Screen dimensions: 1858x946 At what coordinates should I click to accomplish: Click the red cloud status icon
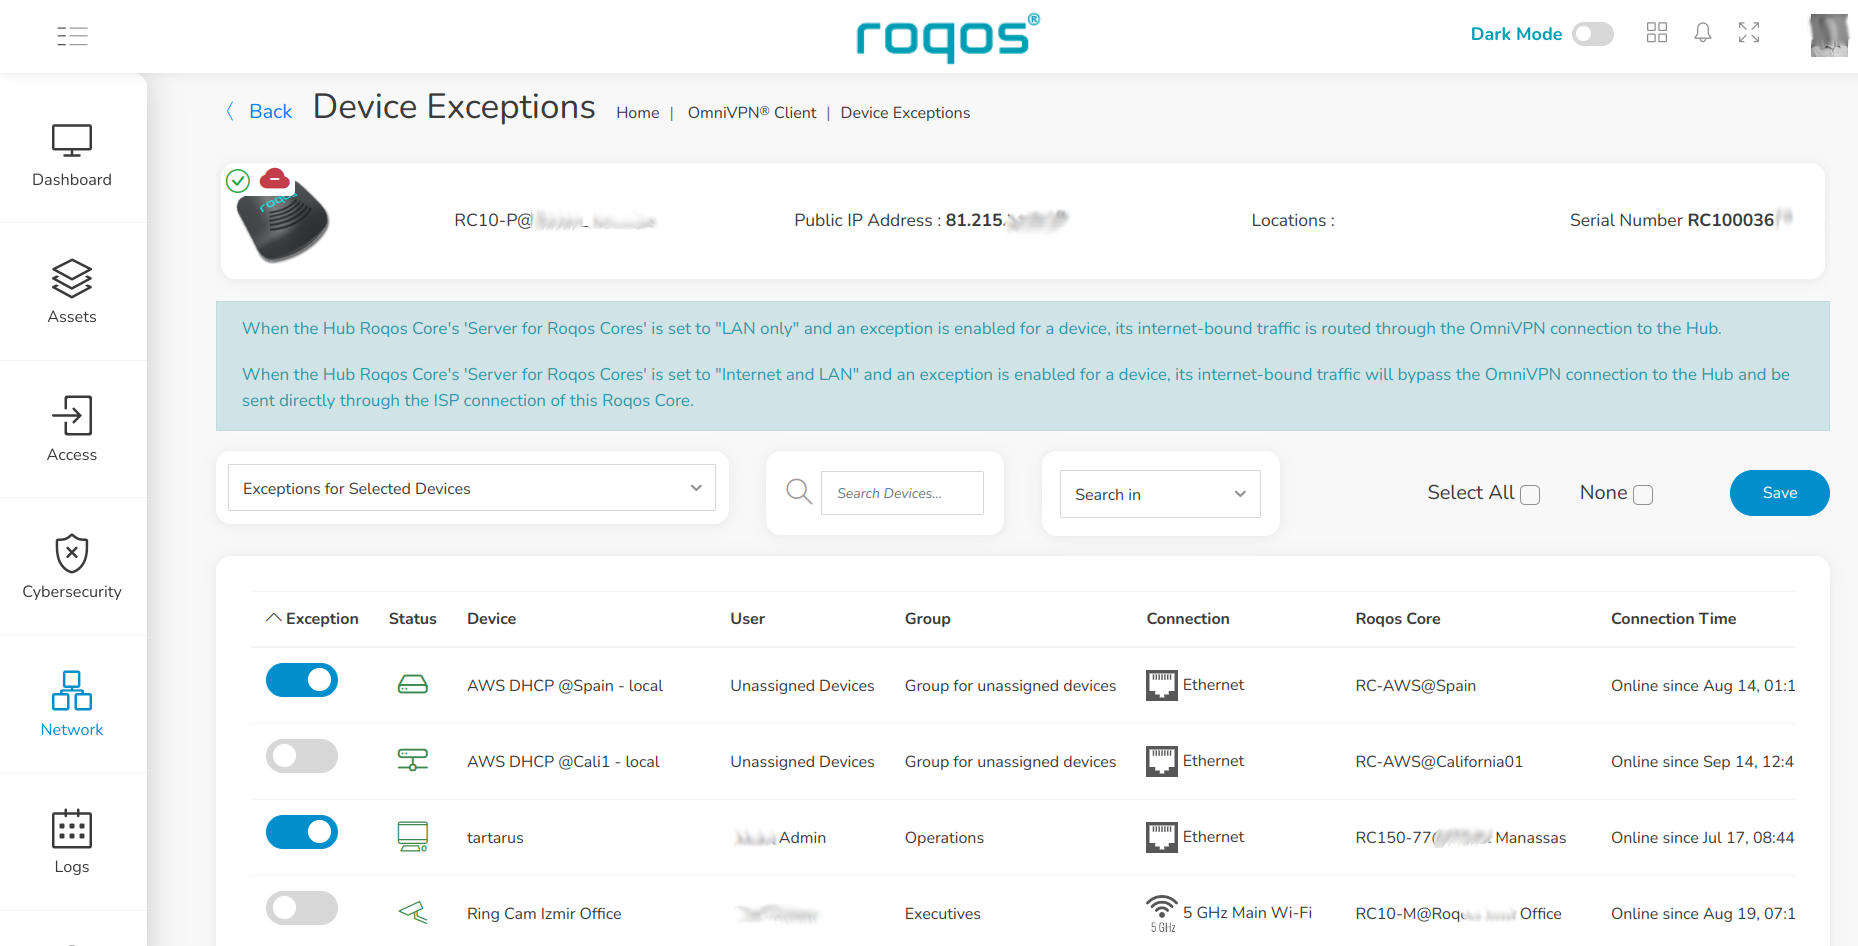275,179
